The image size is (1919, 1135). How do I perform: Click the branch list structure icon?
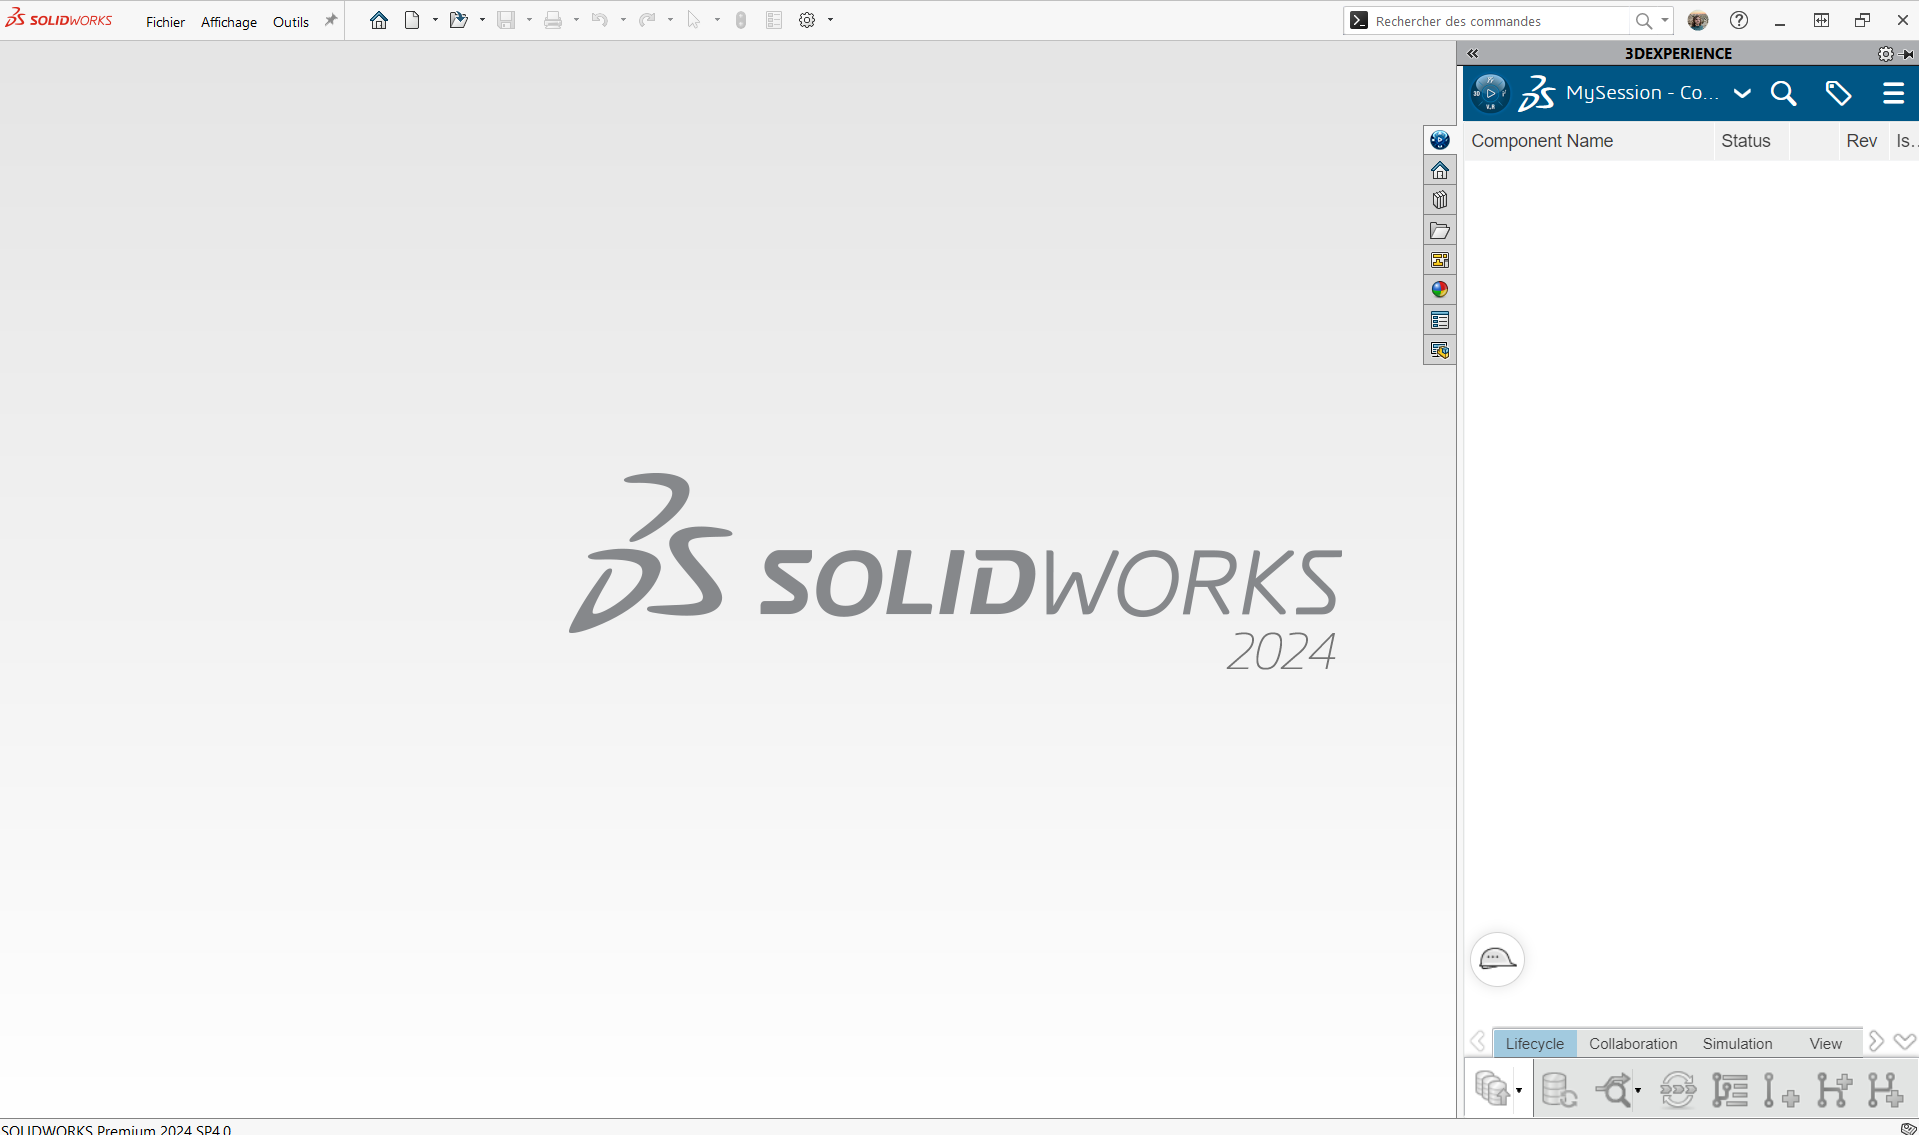[x=1729, y=1089]
